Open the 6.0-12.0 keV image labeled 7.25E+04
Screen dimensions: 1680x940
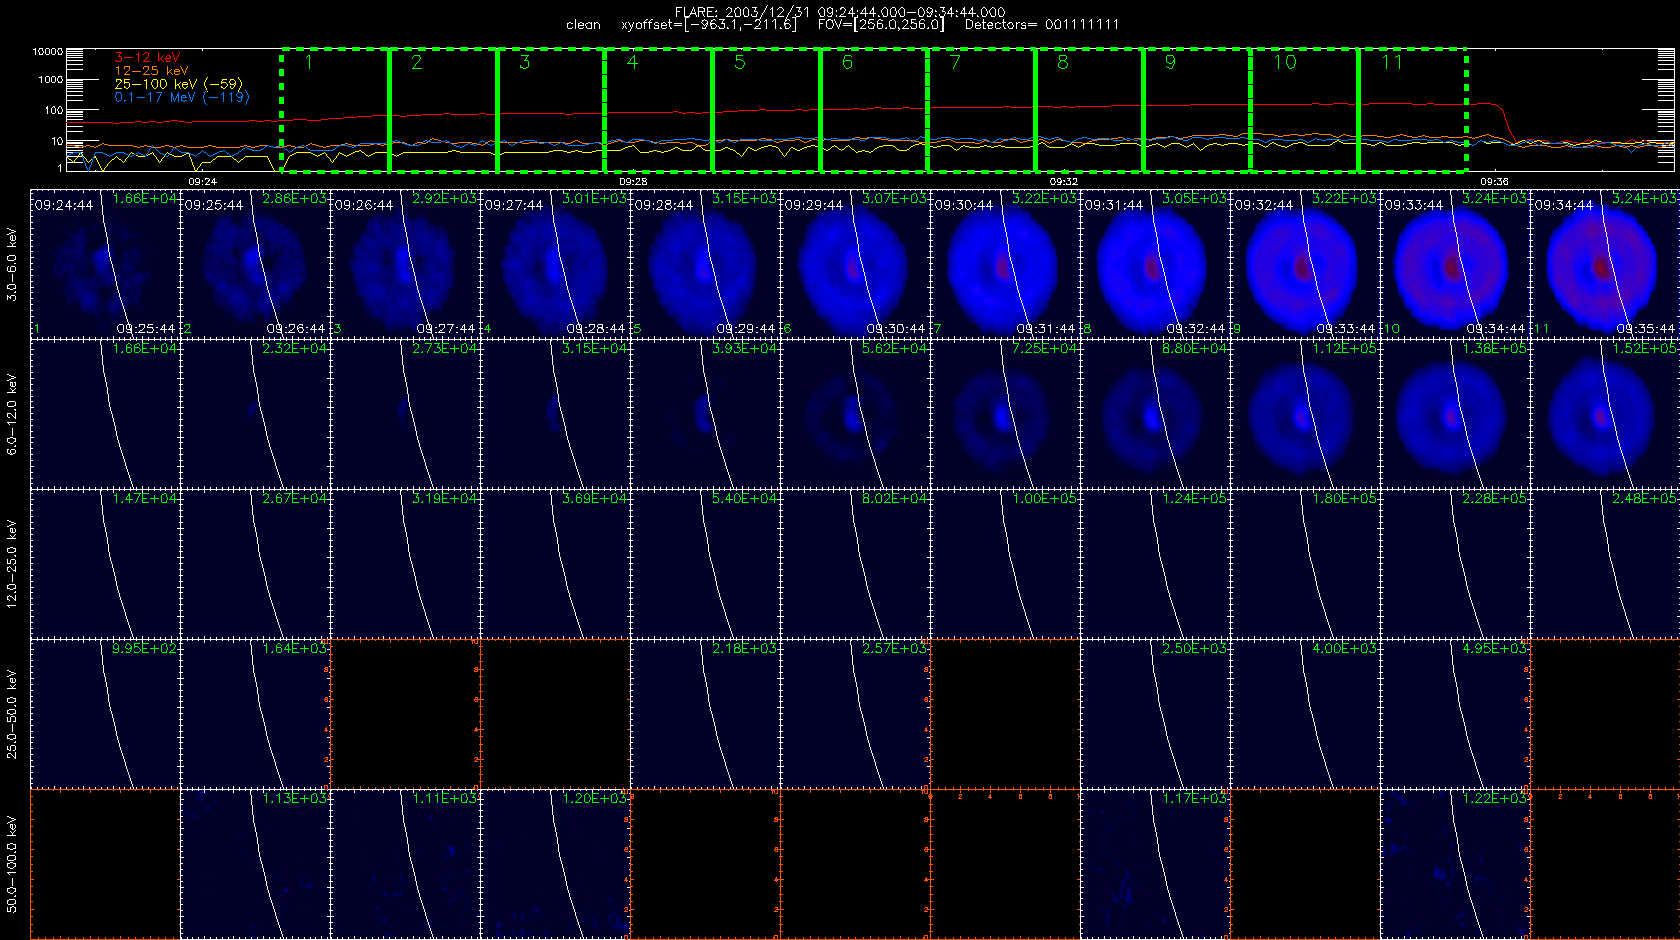1005,414
